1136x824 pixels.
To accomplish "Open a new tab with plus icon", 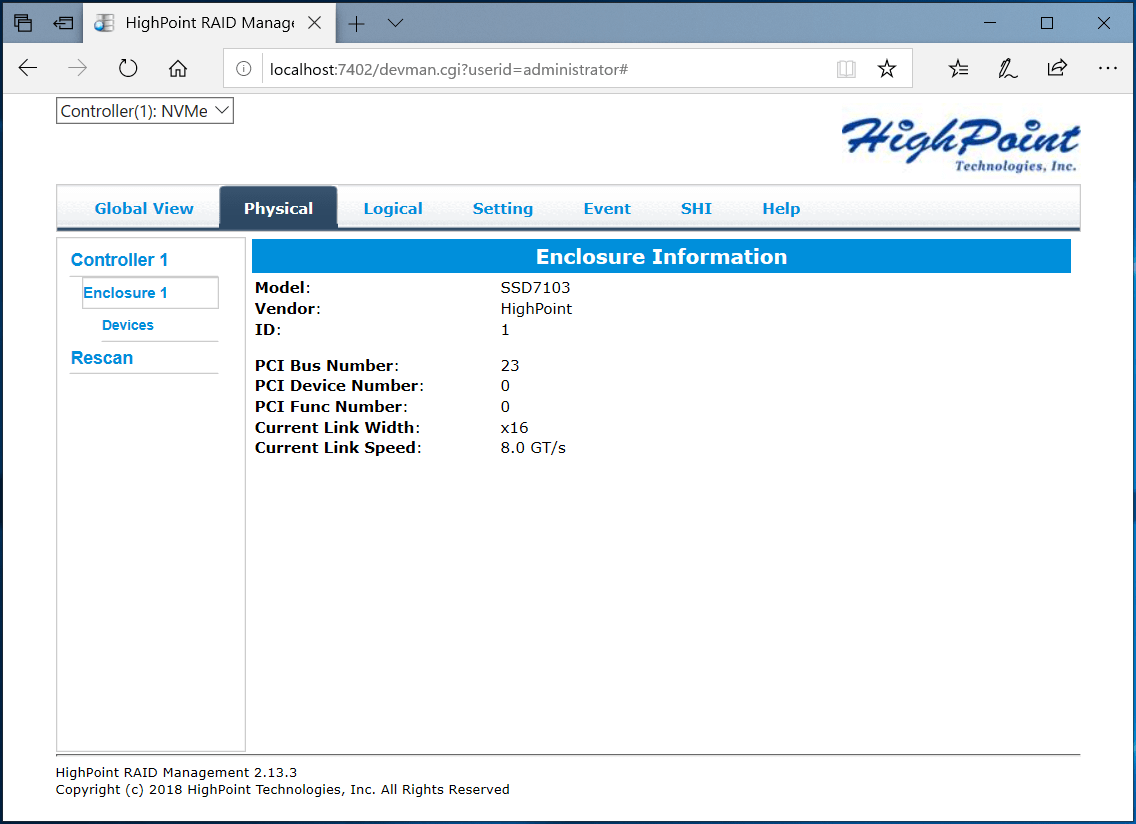I will pyautogui.click(x=356, y=24).
